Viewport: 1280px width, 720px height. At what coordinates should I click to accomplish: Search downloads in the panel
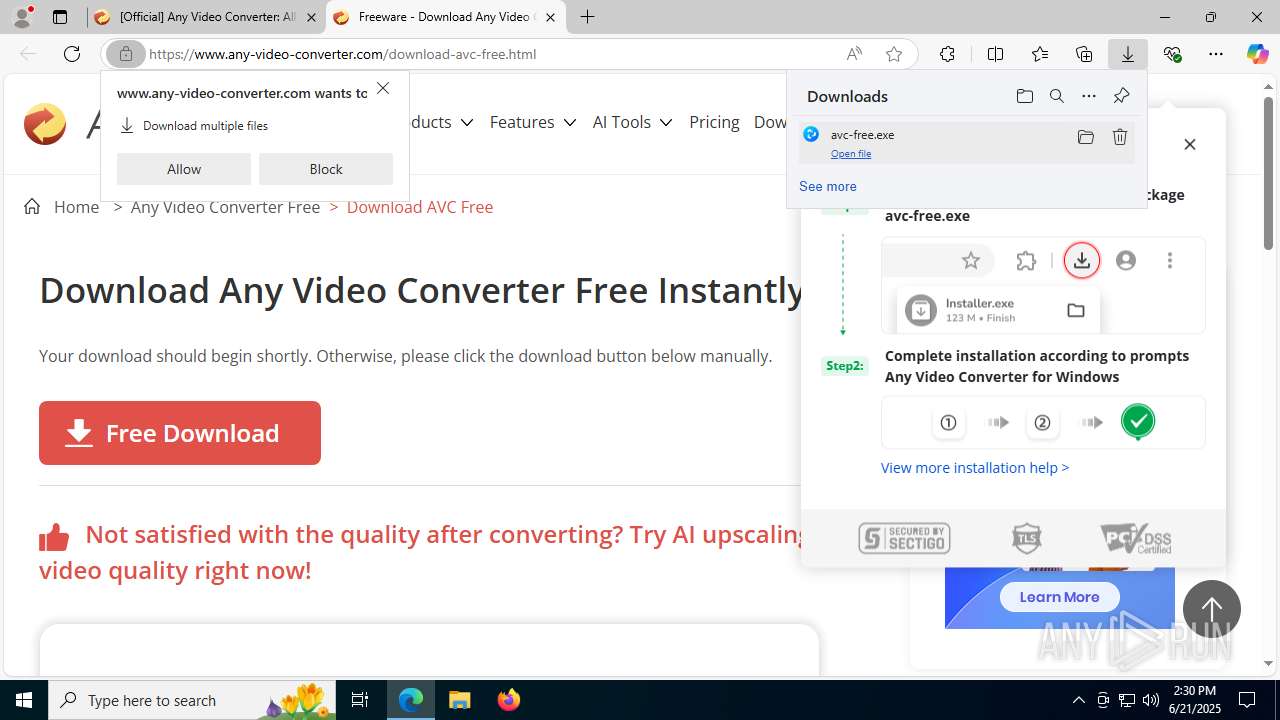coord(1056,96)
